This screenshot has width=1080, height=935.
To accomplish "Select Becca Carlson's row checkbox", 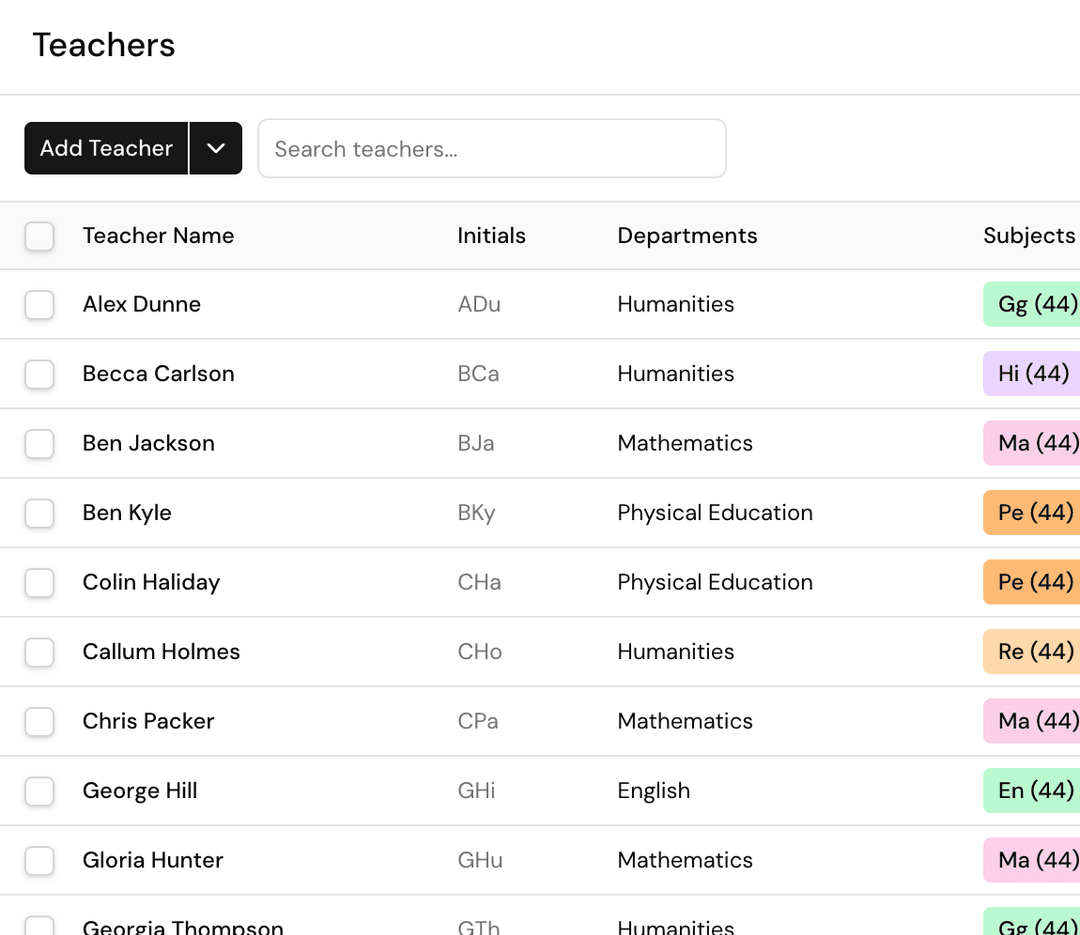I will point(39,374).
